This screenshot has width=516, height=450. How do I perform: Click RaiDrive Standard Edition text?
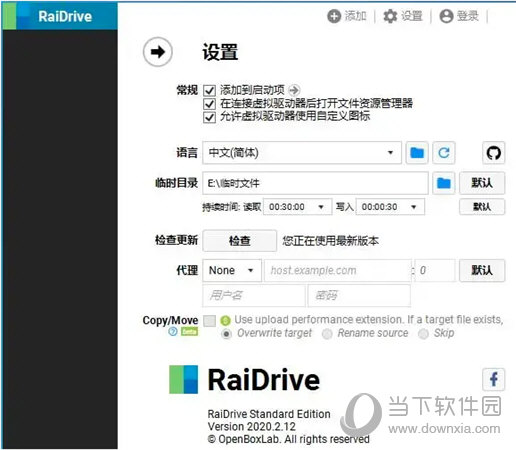point(269,414)
